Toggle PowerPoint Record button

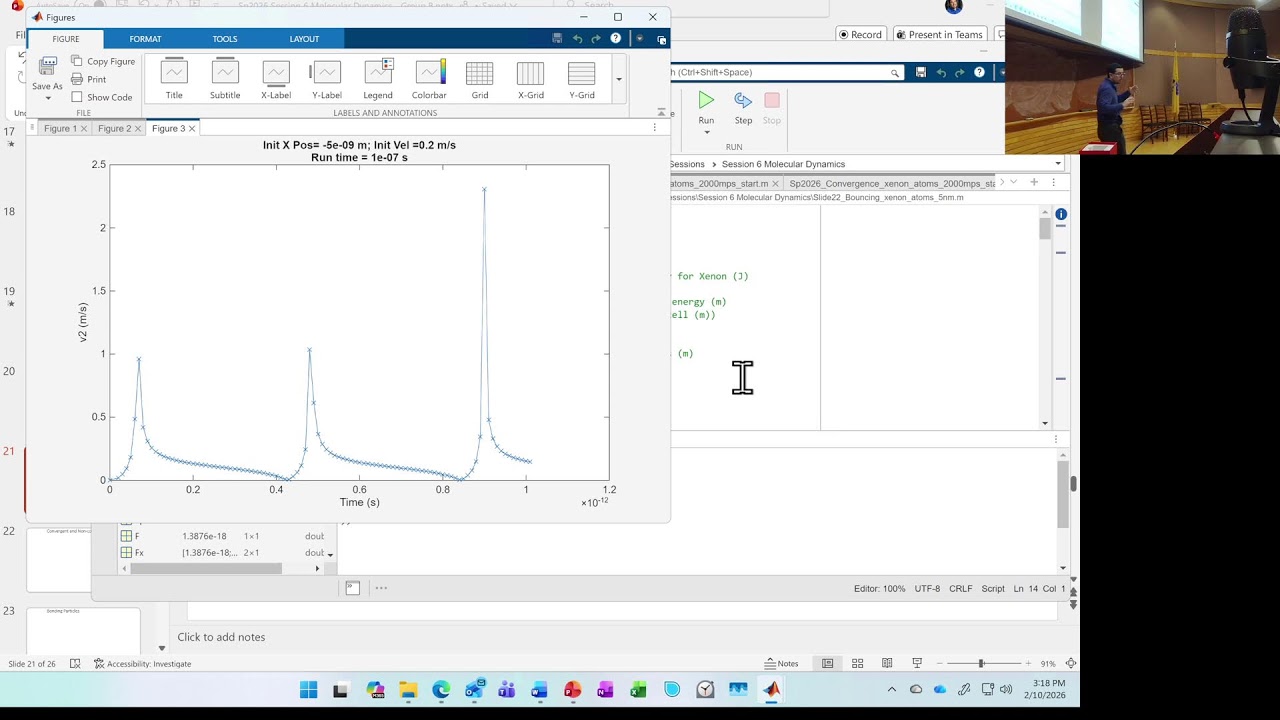coord(860,34)
